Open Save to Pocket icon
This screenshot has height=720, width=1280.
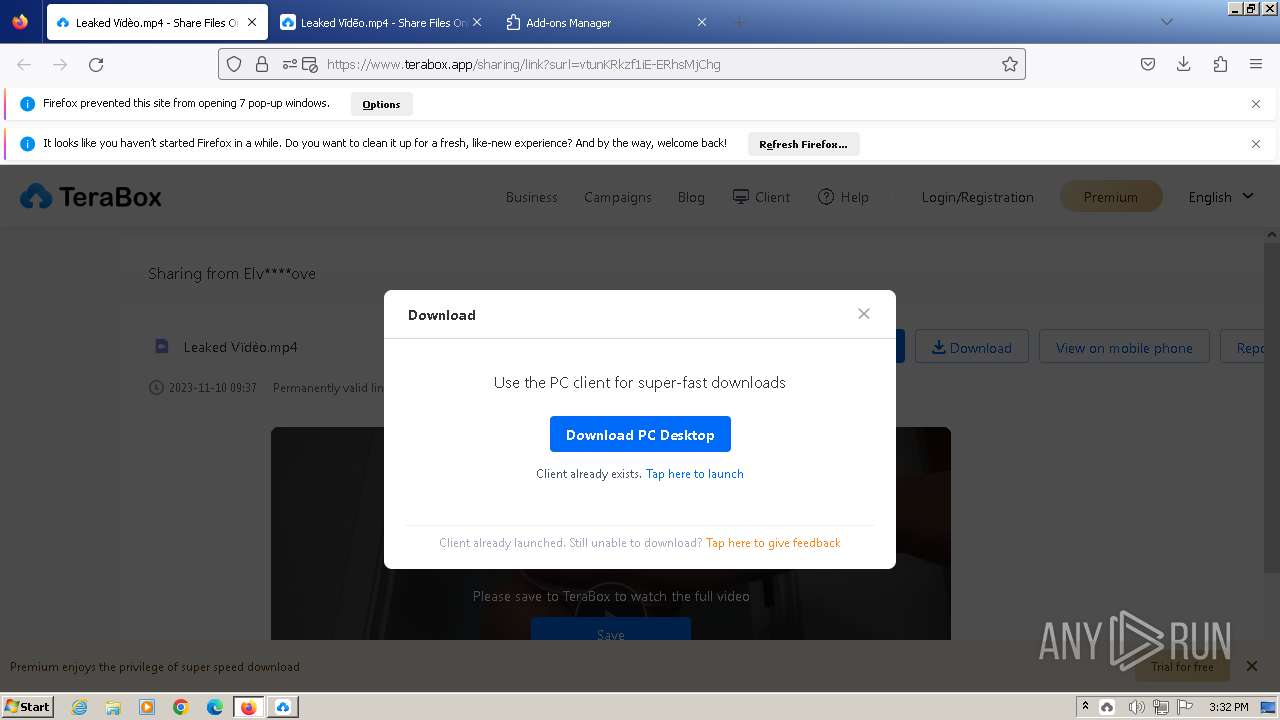1148,64
